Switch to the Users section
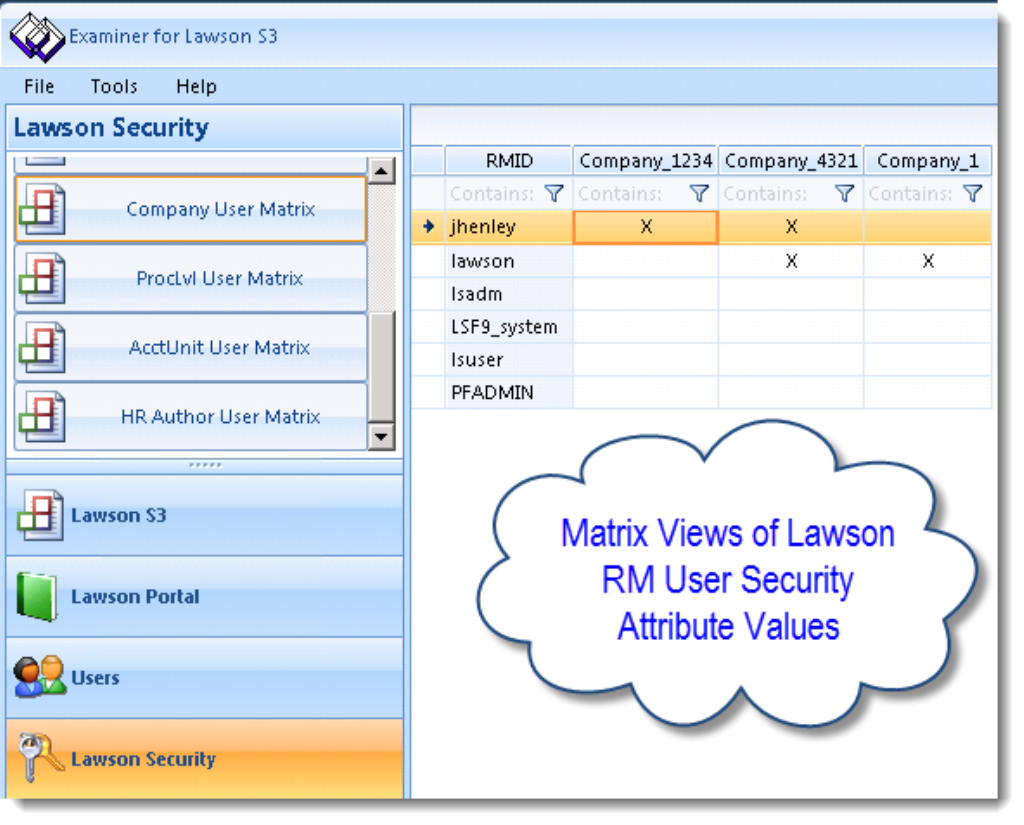 coord(204,677)
